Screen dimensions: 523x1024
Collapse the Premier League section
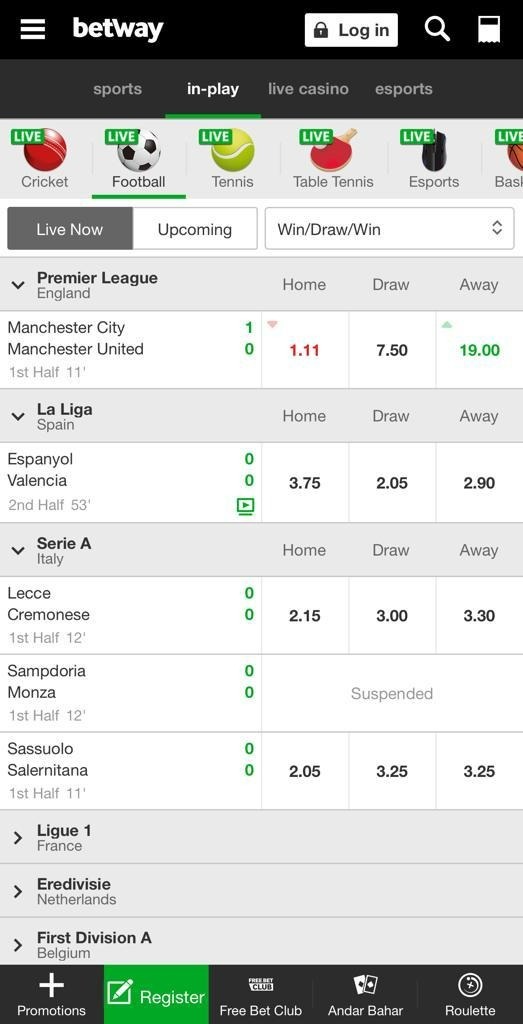pos(18,285)
